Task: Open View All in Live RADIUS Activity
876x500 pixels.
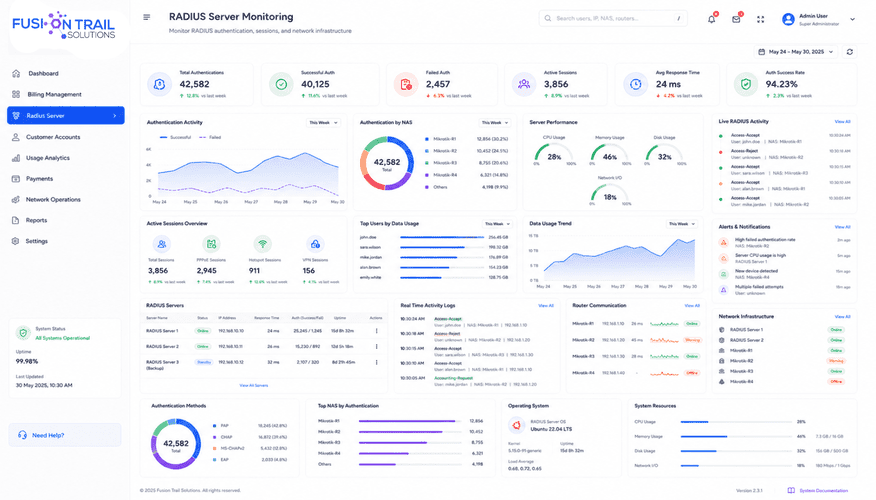Action: click(x=842, y=122)
